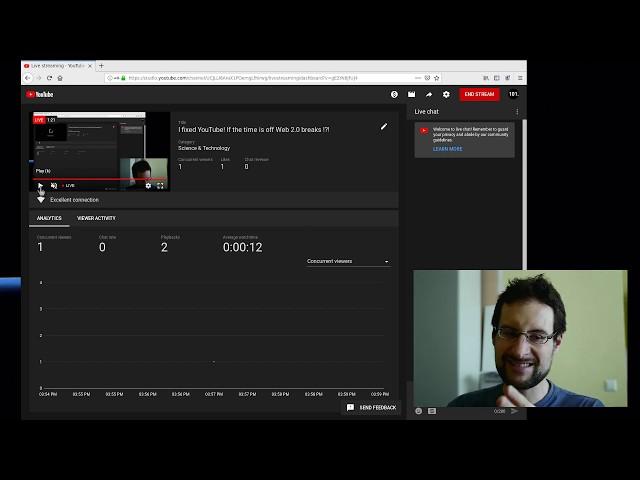Click the 0:00:12 average watch time
Screen dimensions: 640x480
pyautogui.click(x=242, y=247)
